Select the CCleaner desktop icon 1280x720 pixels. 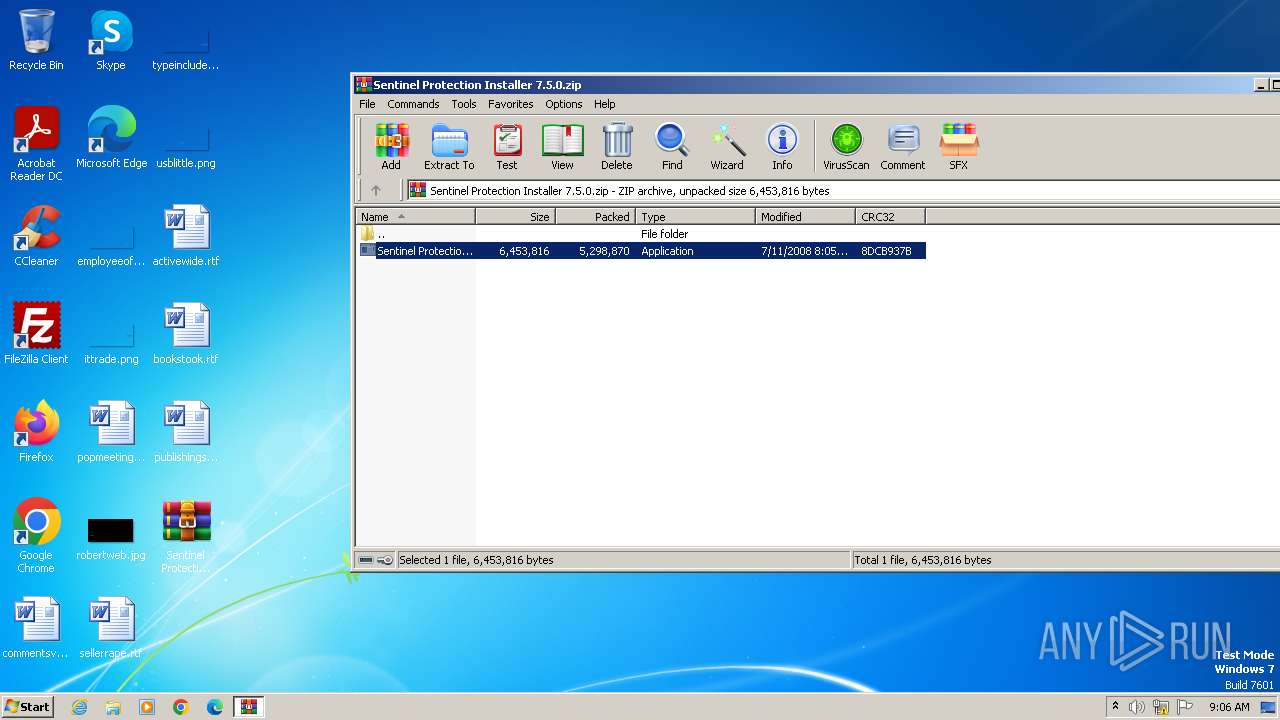36,236
